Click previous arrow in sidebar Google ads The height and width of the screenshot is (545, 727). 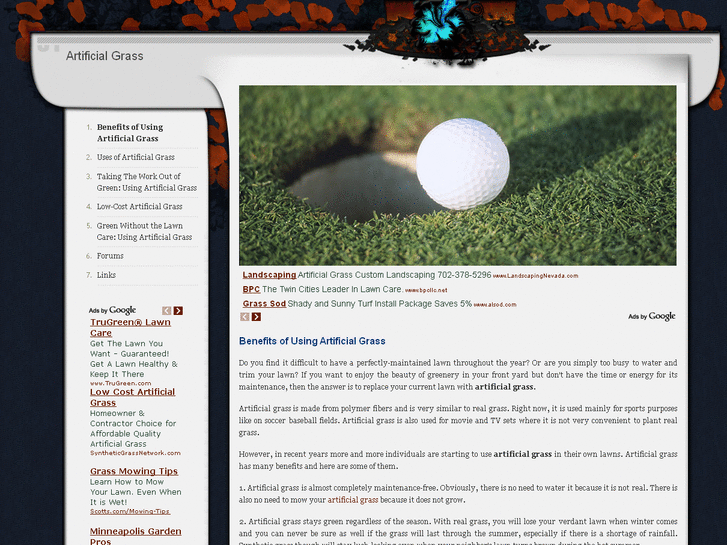click(166, 311)
